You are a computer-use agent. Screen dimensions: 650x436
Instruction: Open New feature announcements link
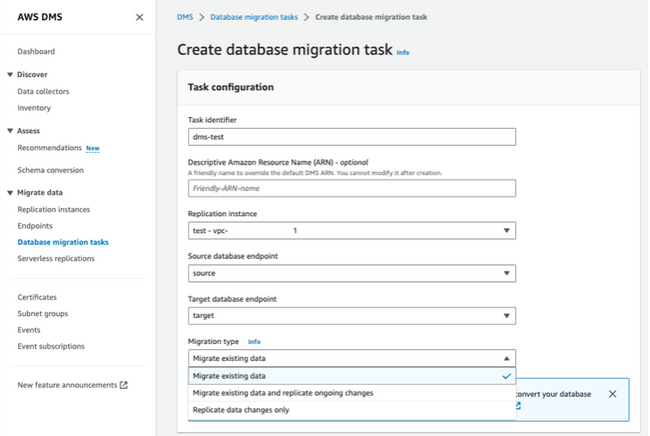[x=67, y=385]
